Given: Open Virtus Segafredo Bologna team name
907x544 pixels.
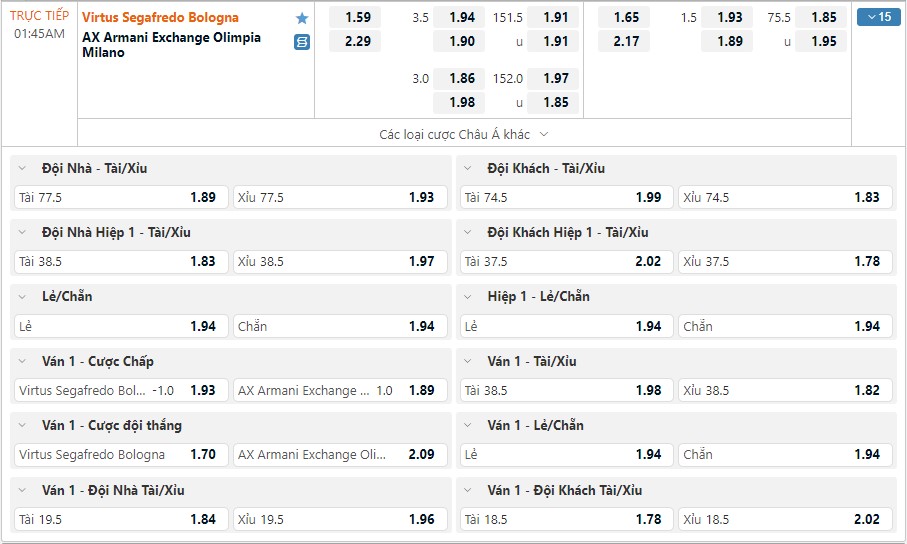Looking at the screenshot, I should pyautogui.click(x=160, y=17).
